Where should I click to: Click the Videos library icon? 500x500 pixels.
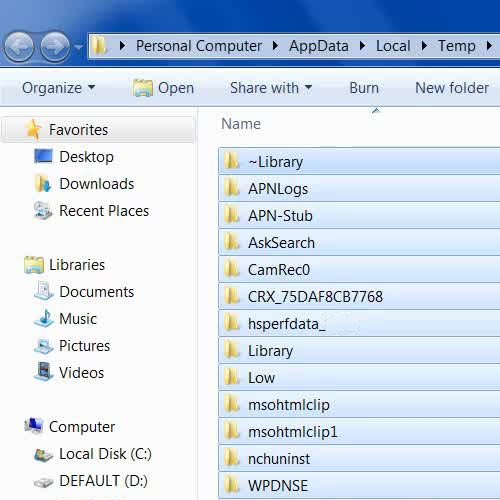(43, 372)
